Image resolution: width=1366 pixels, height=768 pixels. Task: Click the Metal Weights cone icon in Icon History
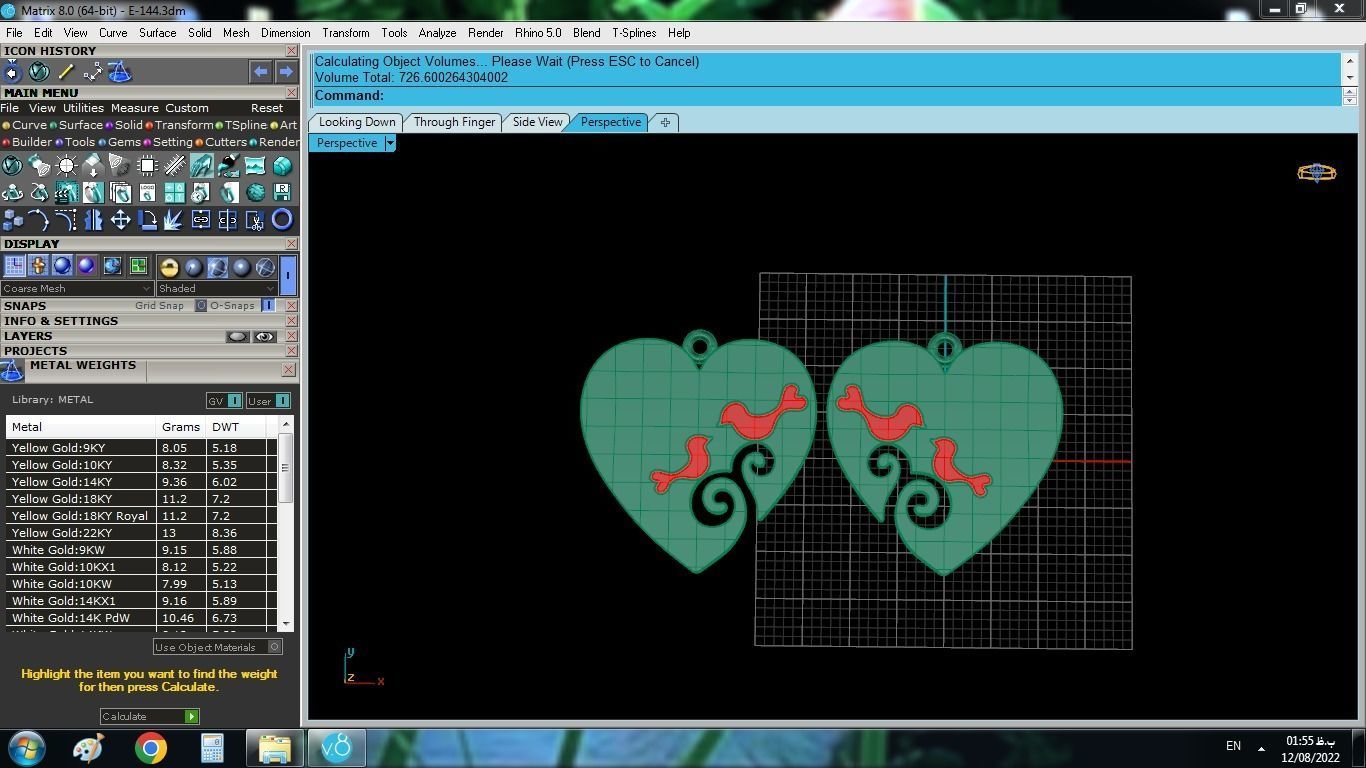click(119, 72)
